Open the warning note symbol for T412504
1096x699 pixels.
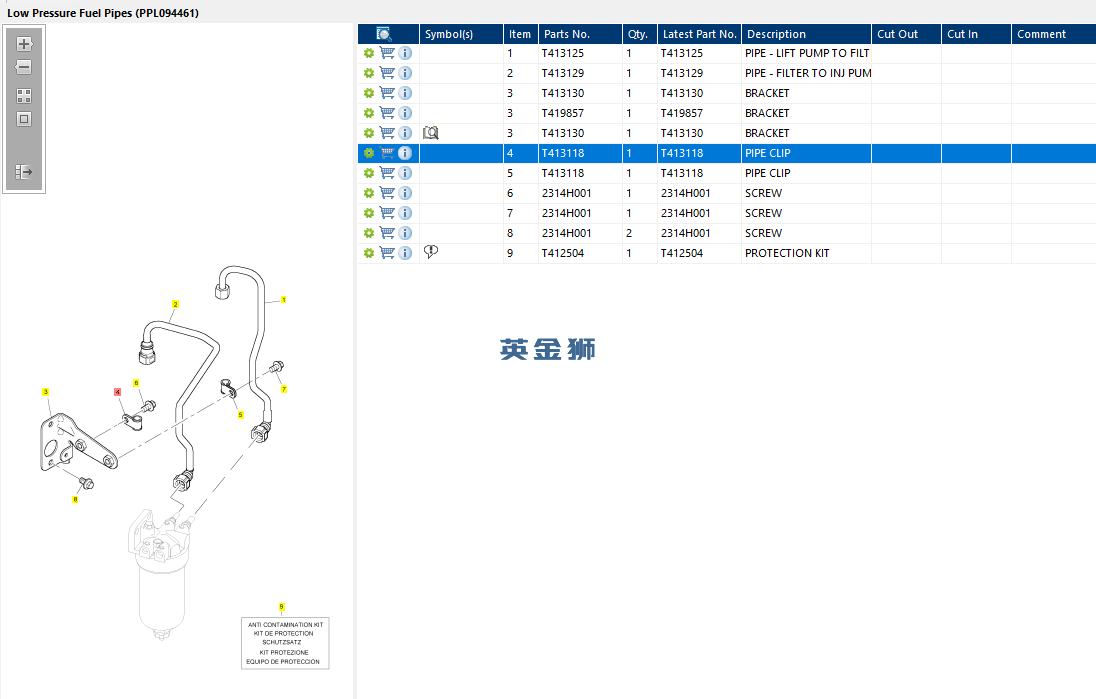431,252
